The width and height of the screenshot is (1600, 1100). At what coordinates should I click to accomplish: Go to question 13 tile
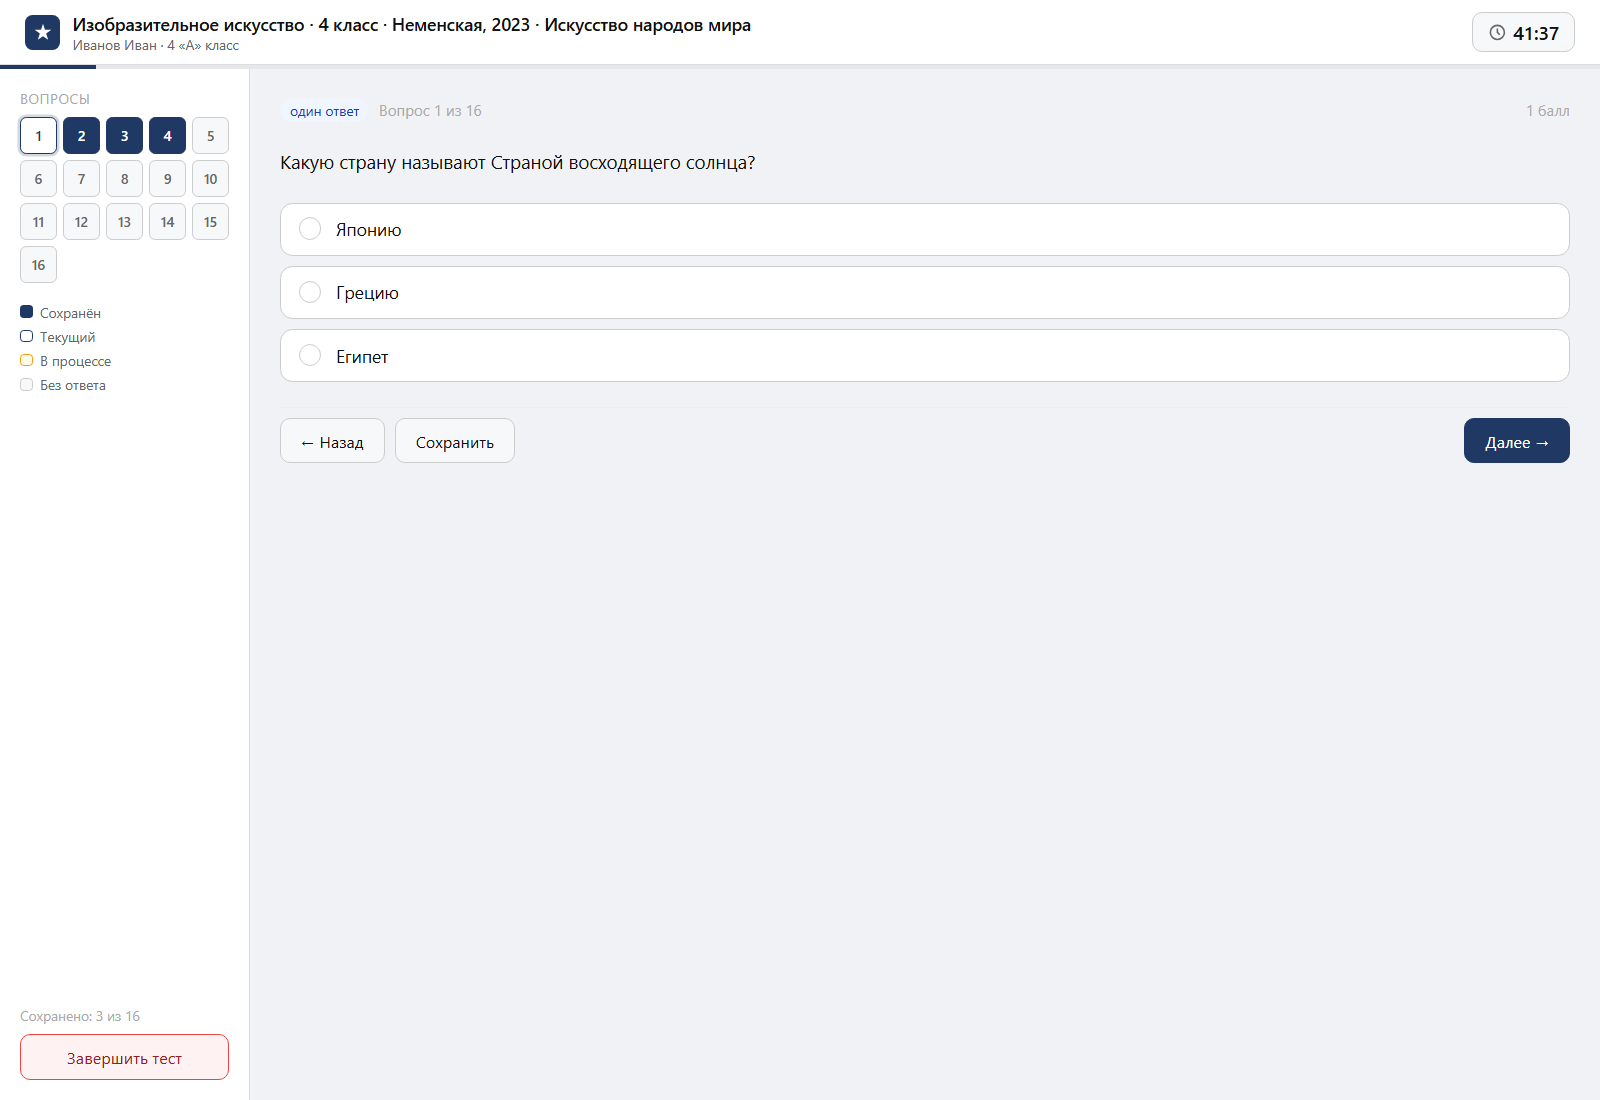(124, 222)
